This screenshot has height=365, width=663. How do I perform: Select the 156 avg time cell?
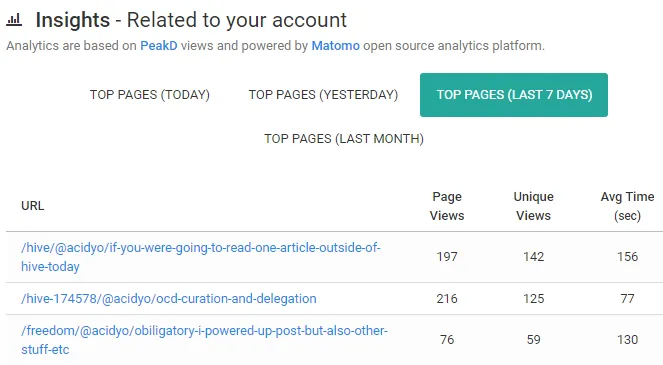click(627, 257)
